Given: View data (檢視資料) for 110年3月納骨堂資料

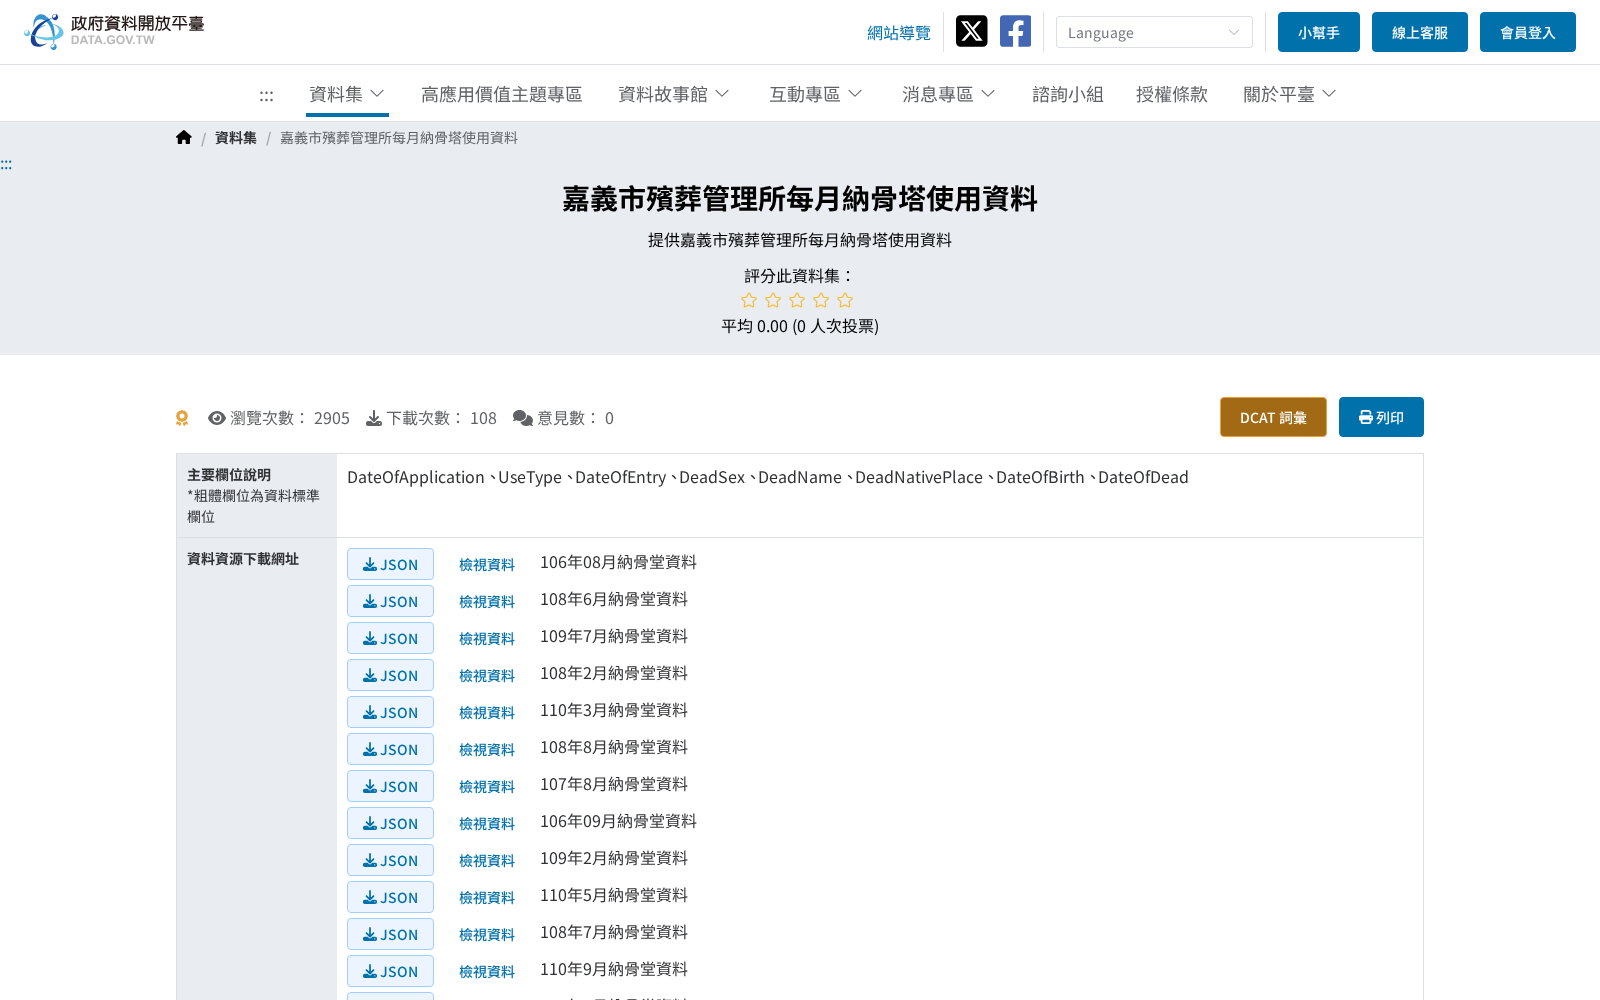Looking at the screenshot, I should pos(487,713).
